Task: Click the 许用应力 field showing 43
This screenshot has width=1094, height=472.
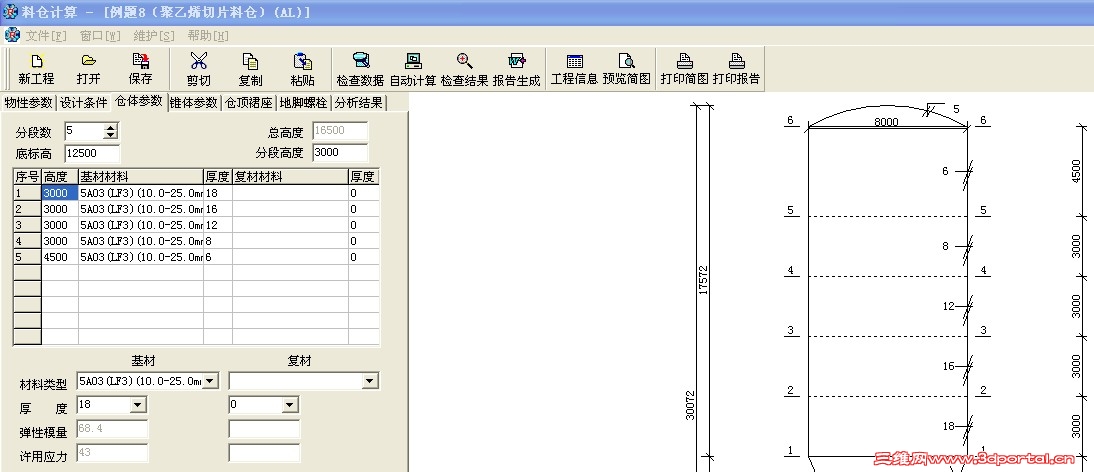Action: click(112, 452)
